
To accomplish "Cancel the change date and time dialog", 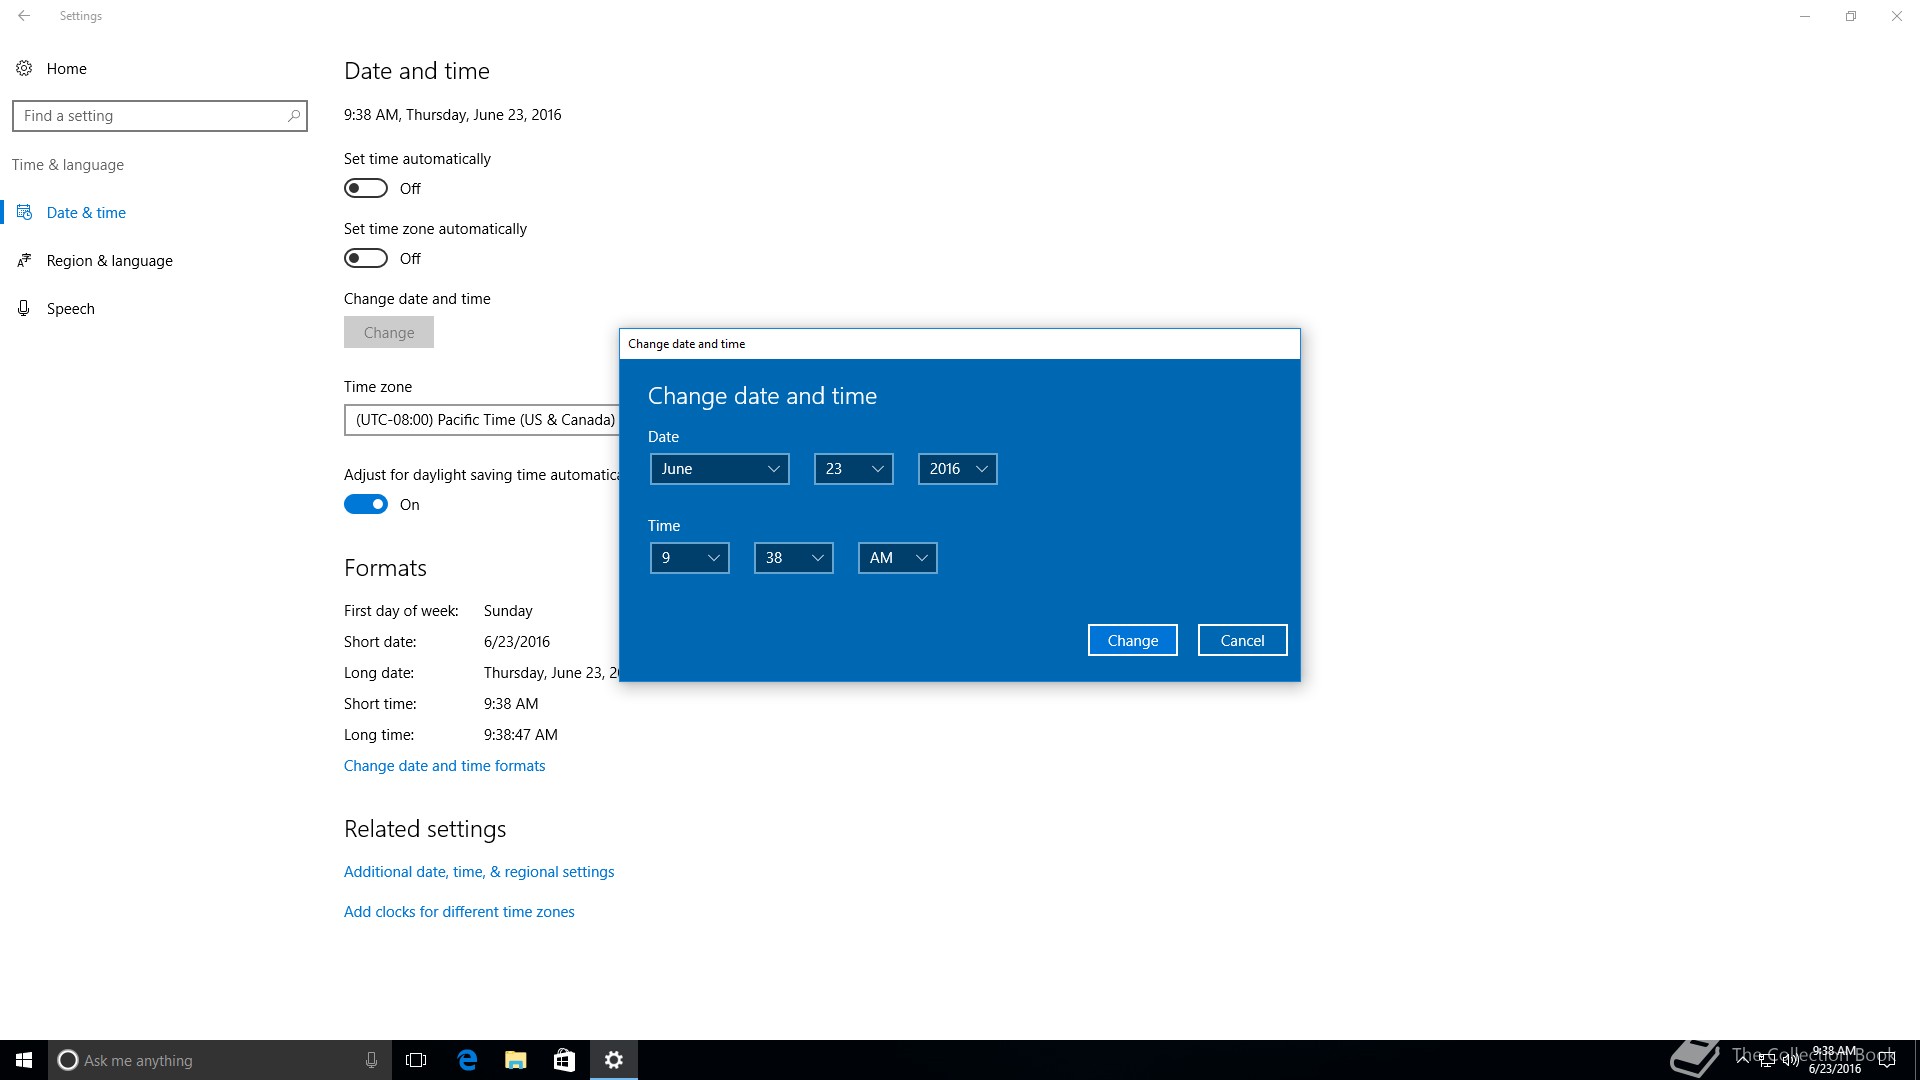I will (x=1242, y=640).
